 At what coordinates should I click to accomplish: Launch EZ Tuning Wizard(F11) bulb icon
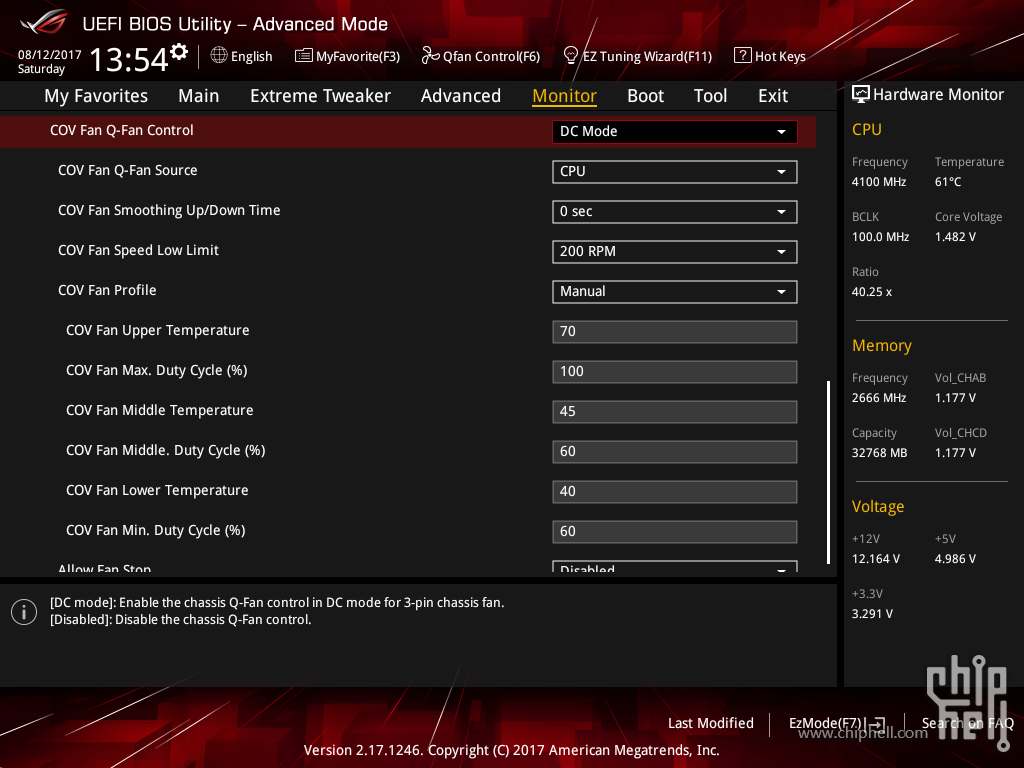pyautogui.click(x=570, y=56)
